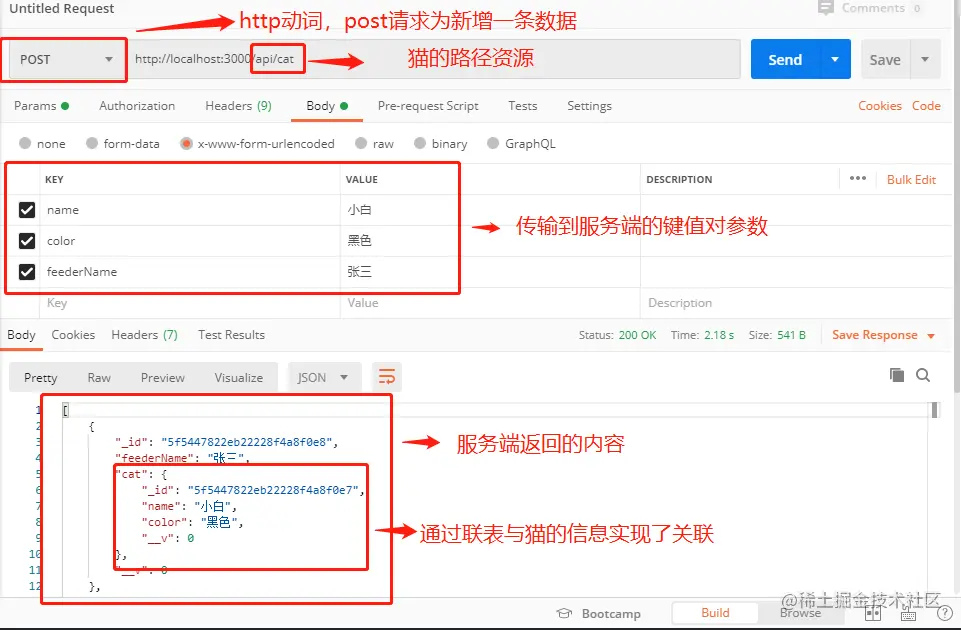Open the JSON format dropdown
Viewport: 961px width, 630px height.
click(x=324, y=377)
